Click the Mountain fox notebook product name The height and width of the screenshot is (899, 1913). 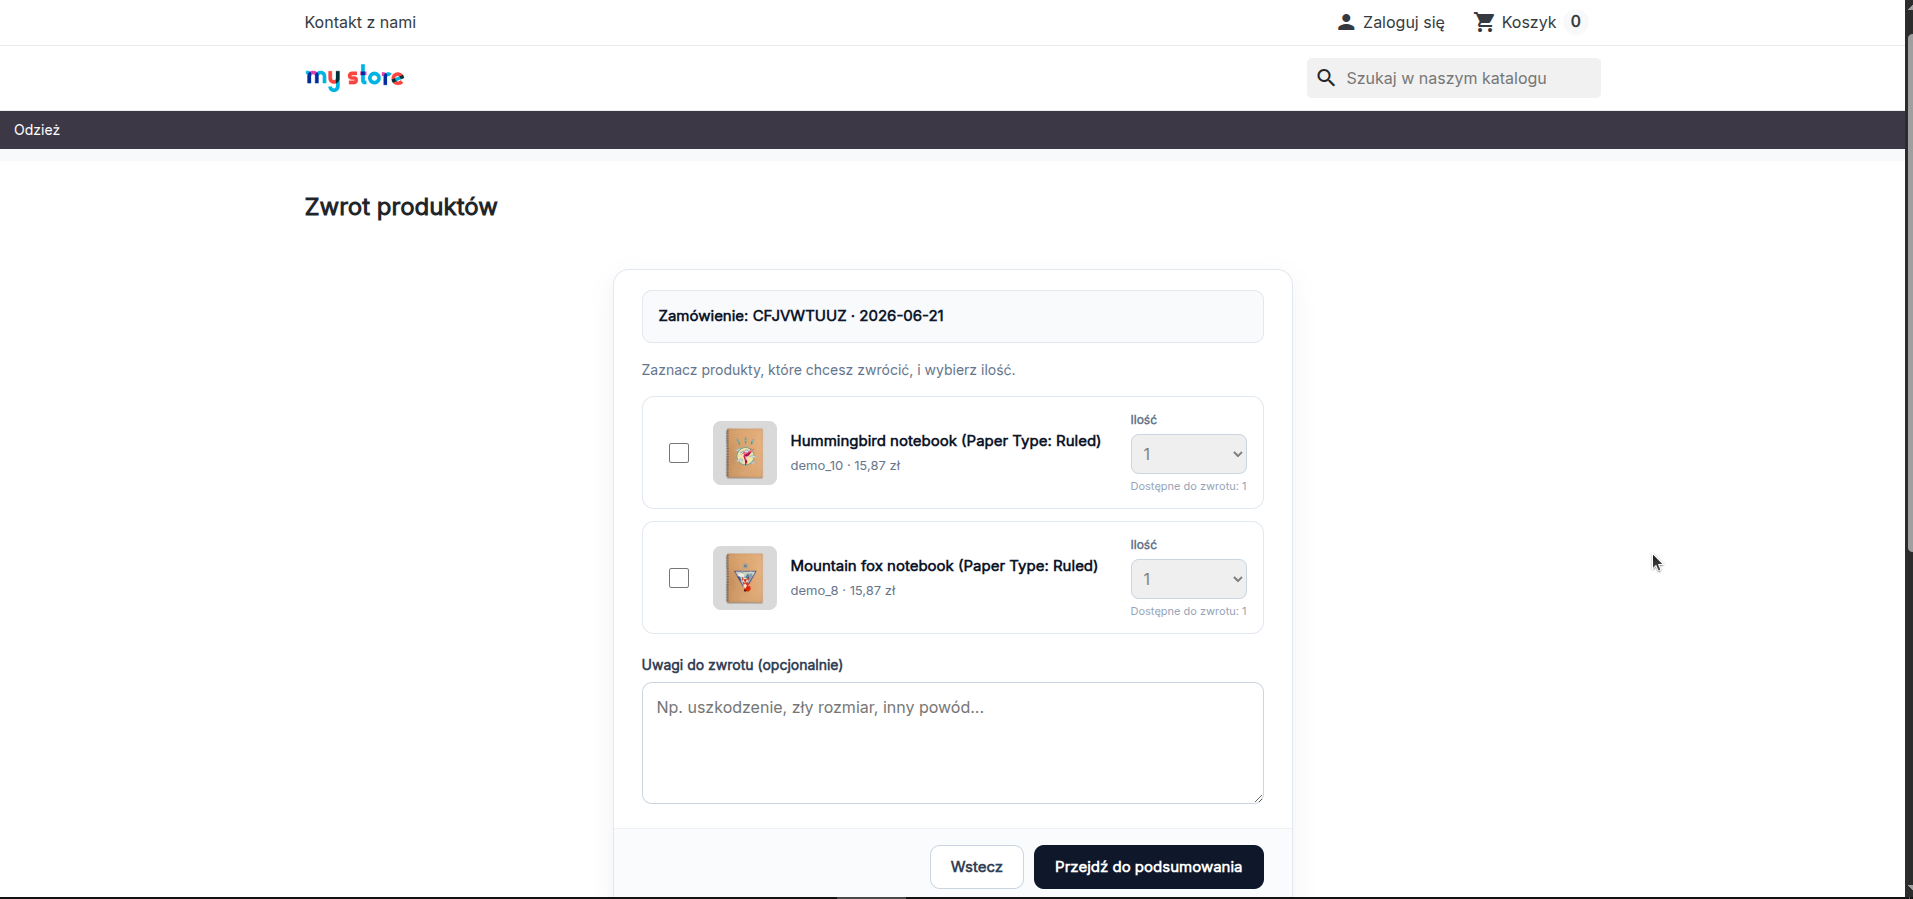point(944,566)
